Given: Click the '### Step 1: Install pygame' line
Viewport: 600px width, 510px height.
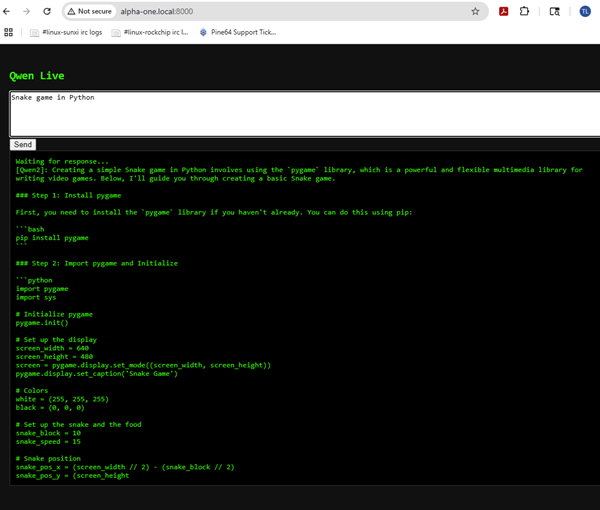Looking at the screenshot, I should (x=68, y=196).
